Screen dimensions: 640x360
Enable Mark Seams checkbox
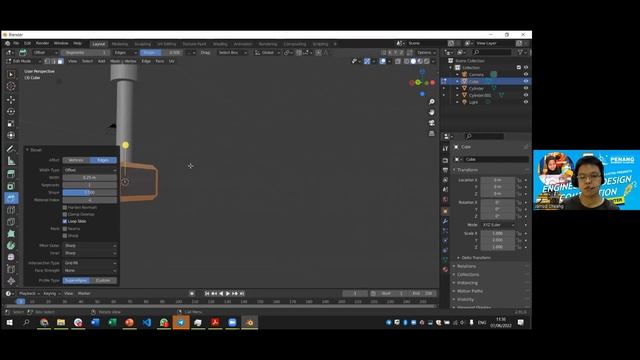[x=65, y=229]
